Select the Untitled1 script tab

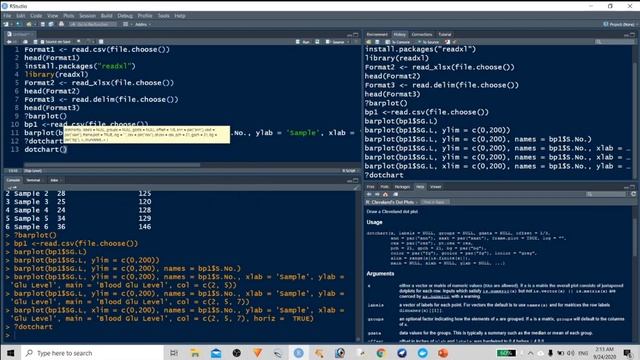point(19,34)
